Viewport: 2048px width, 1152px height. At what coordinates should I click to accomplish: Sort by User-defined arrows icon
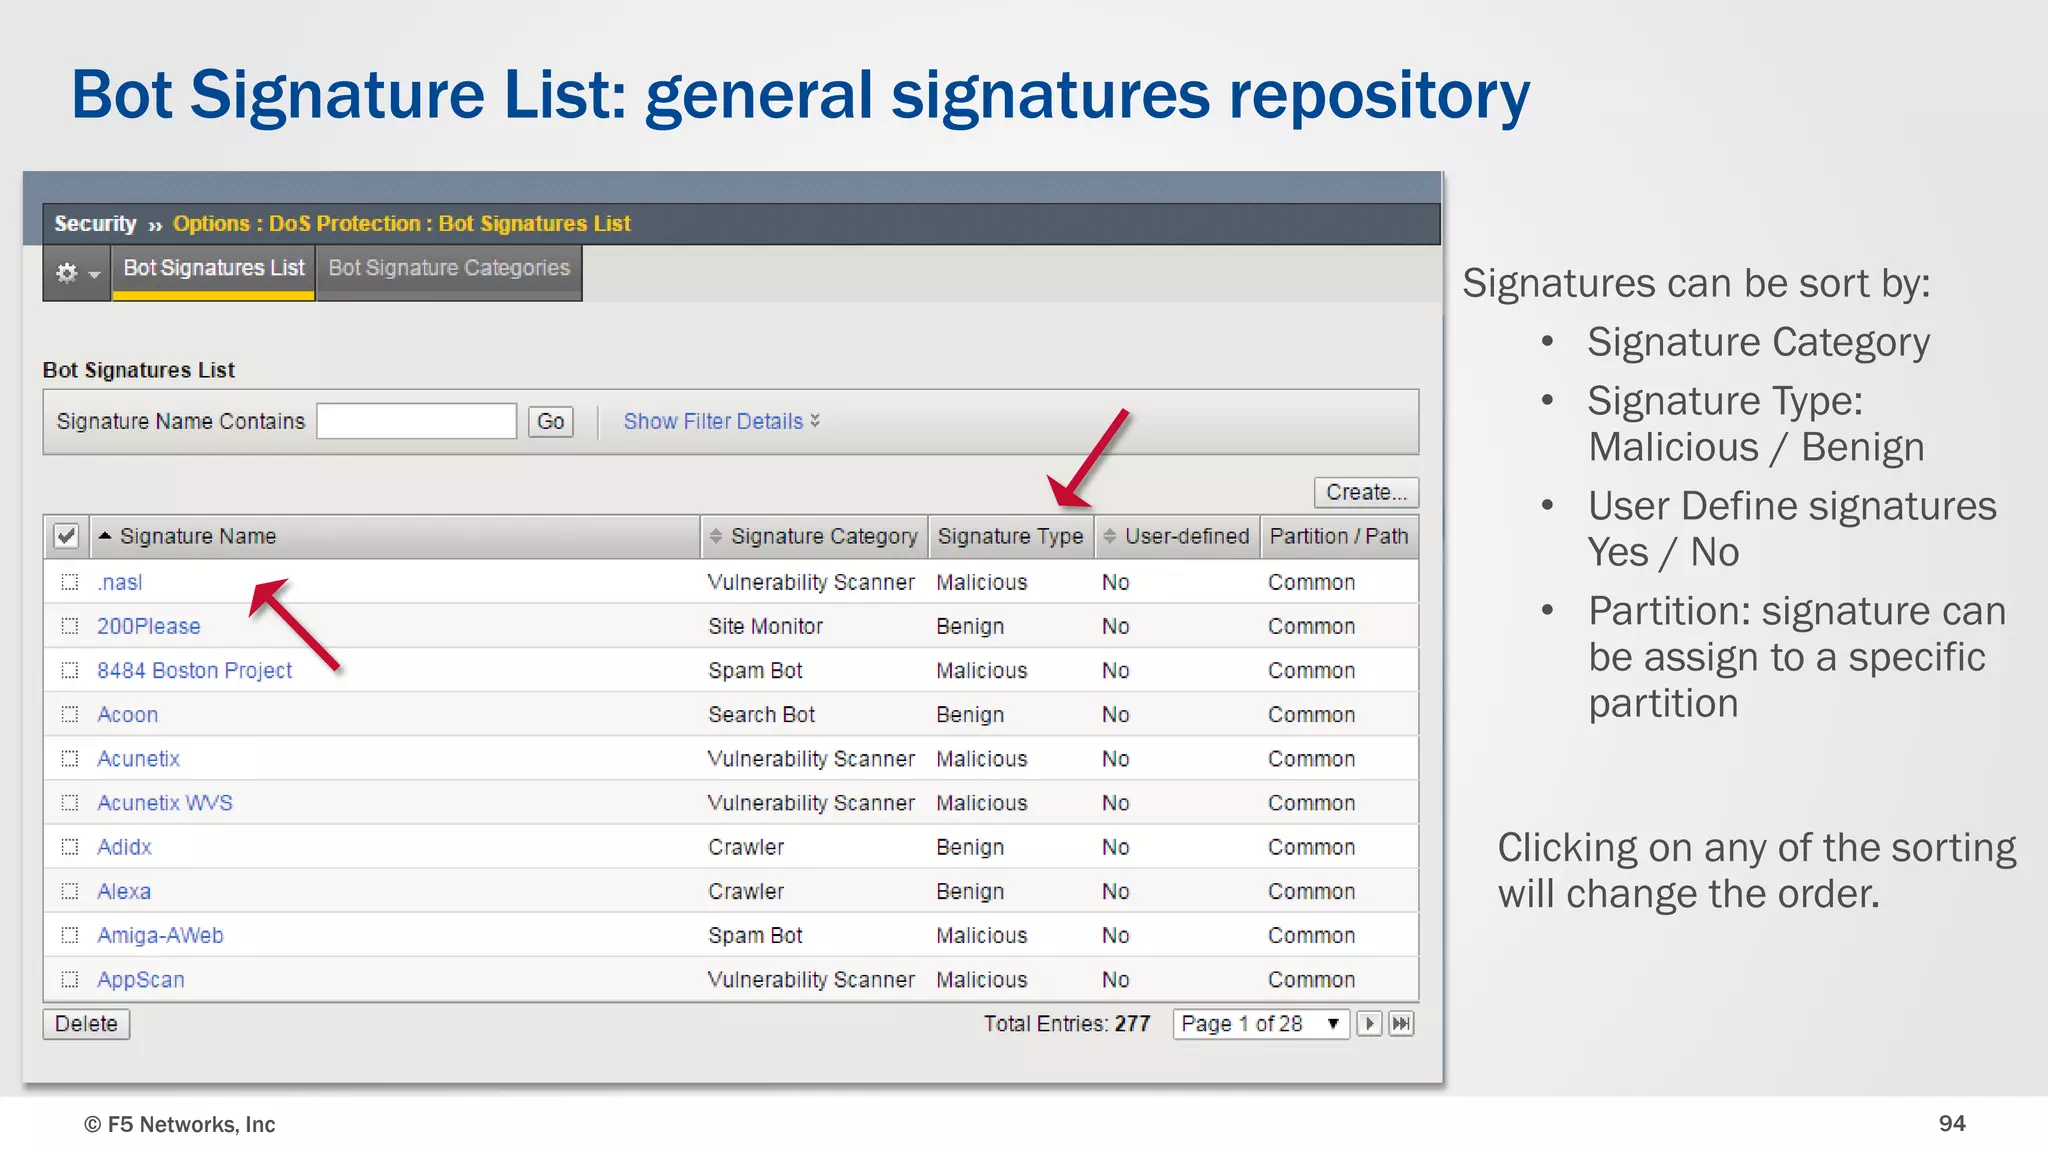coord(1109,537)
